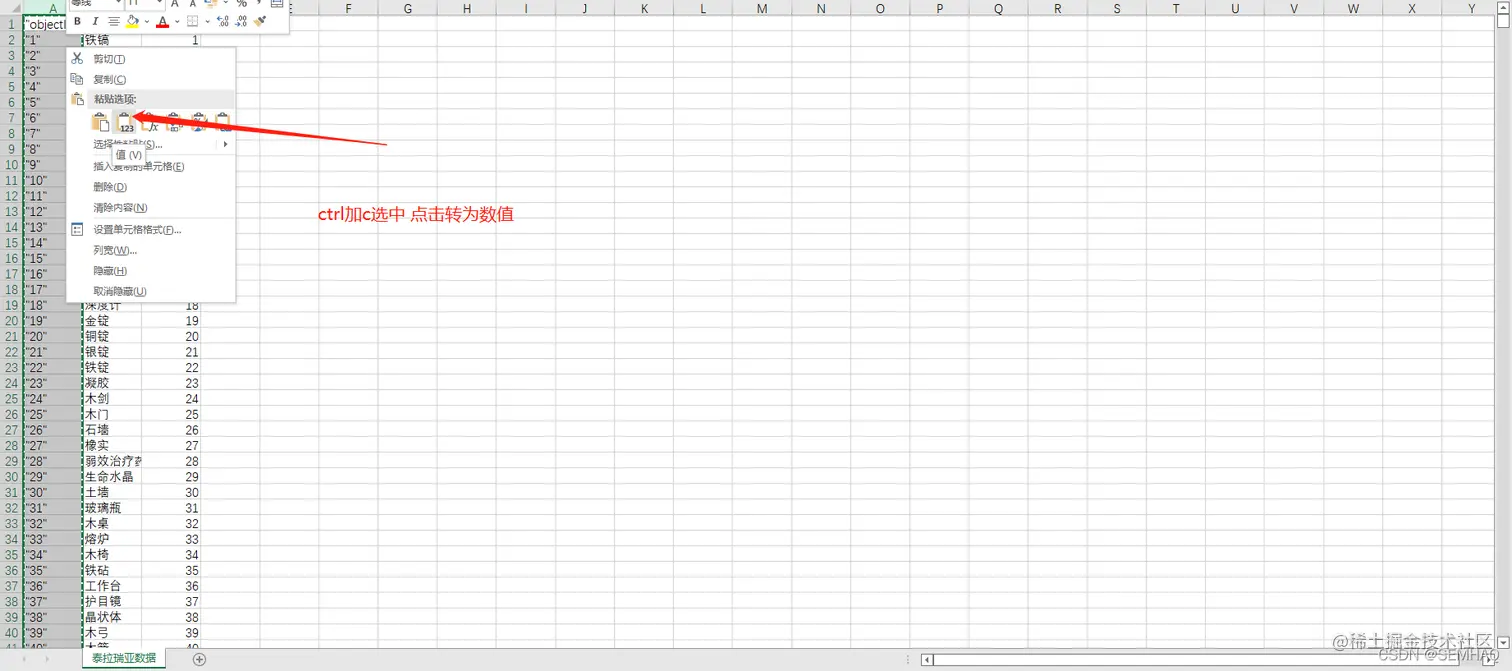Select number cell 29 beside 生命水晶
The width and height of the screenshot is (1512, 671).
point(171,477)
